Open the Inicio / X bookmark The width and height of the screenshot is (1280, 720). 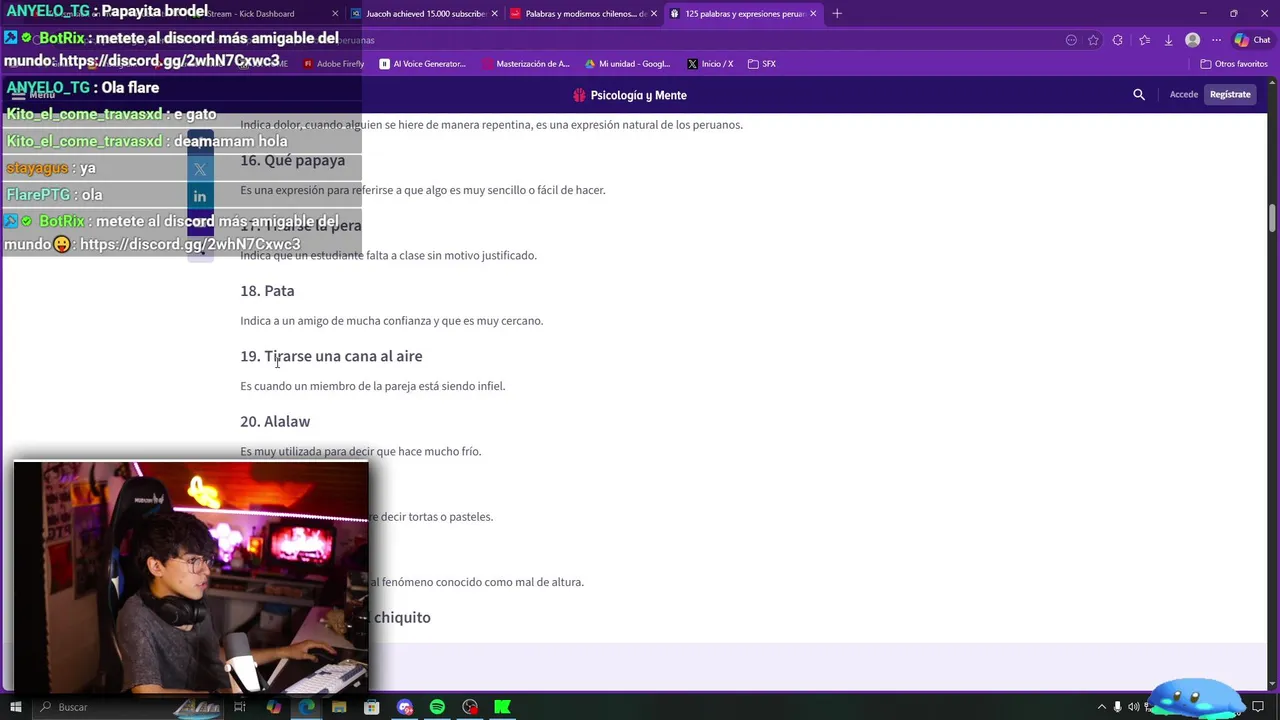tap(711, 64)
